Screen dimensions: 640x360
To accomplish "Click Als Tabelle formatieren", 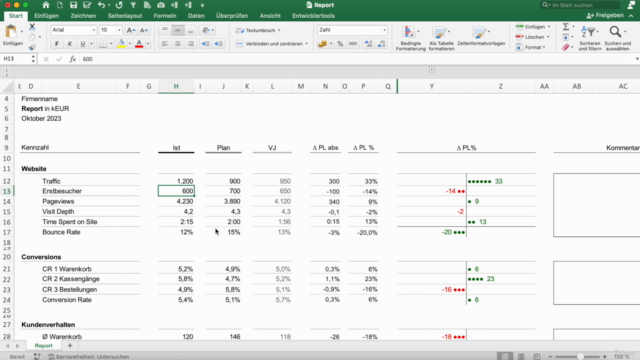I will 441,38.
